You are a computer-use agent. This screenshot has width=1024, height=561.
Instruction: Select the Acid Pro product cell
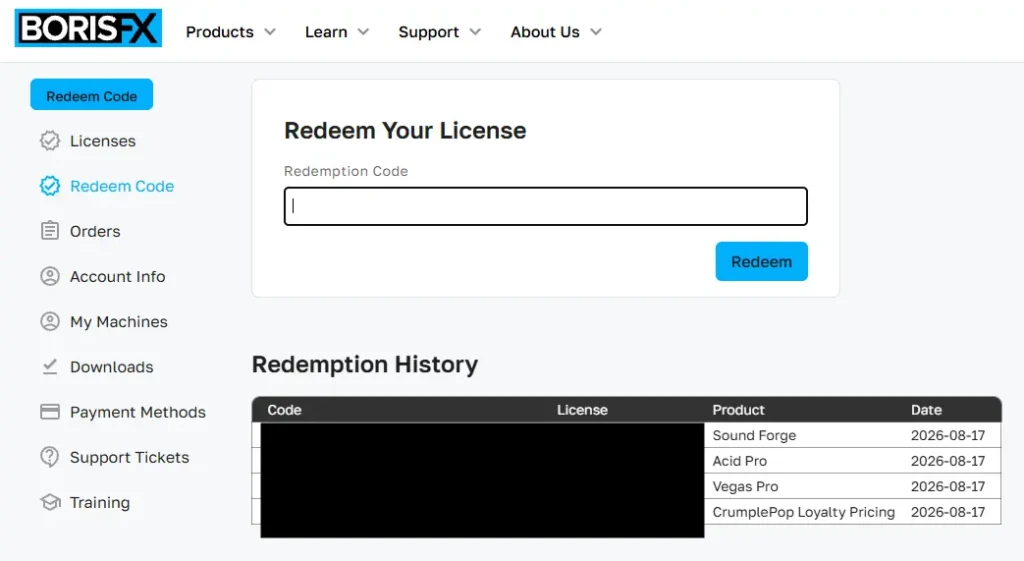[x=739, y=461]
